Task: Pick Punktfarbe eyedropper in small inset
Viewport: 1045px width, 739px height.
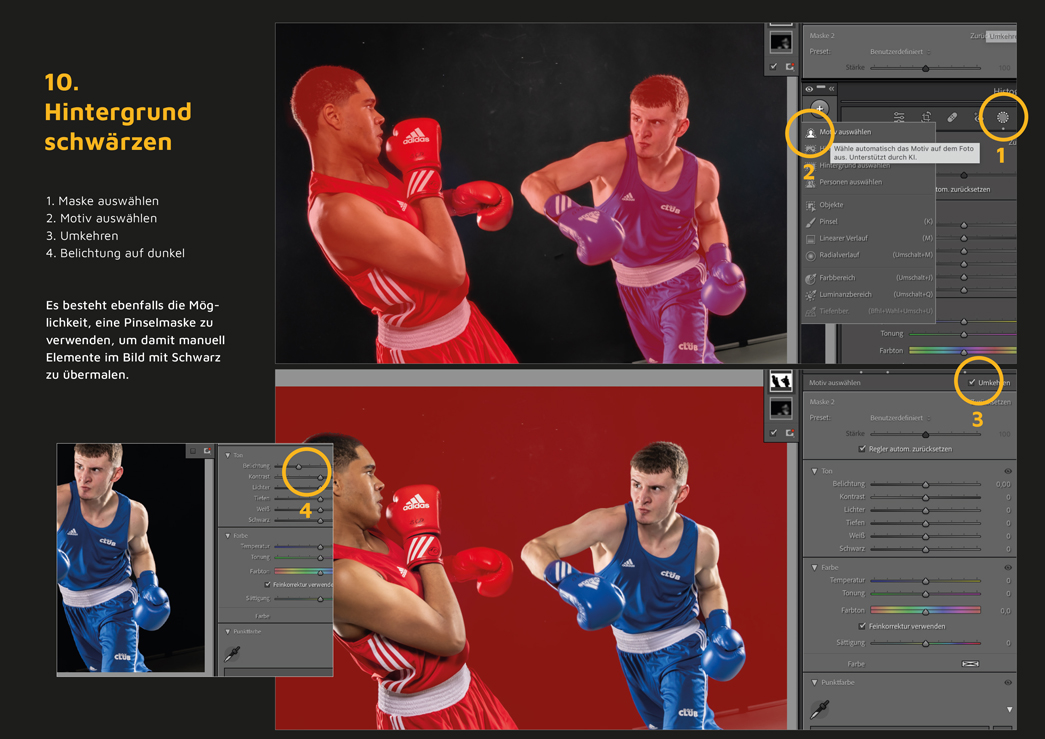Action: click(232, 654)
